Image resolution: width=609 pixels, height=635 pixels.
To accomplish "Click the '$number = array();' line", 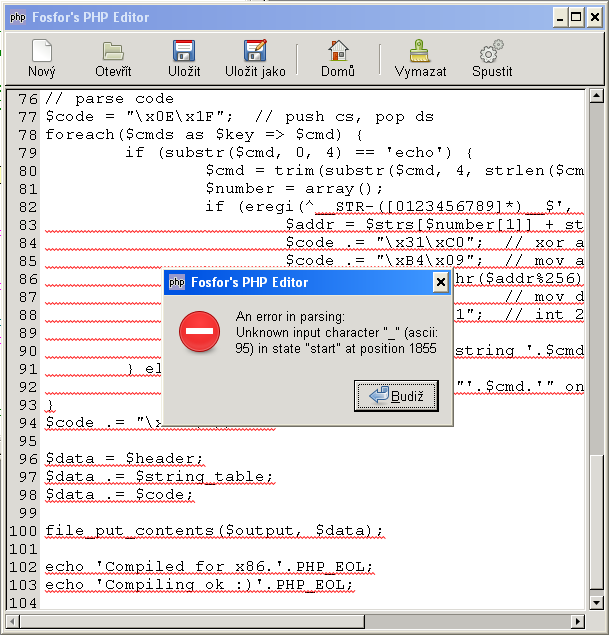I will [x=294, y=188].
